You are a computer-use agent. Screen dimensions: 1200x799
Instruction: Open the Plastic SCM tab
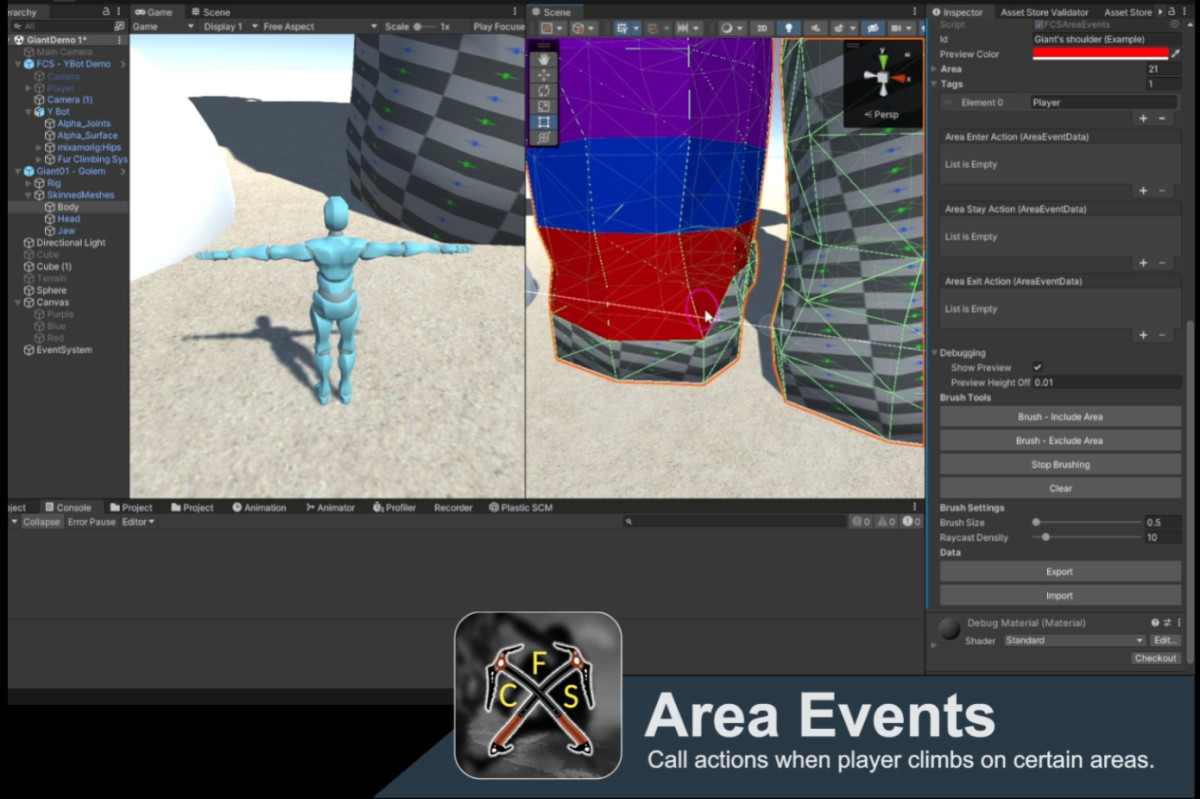(x=521, y=507)
